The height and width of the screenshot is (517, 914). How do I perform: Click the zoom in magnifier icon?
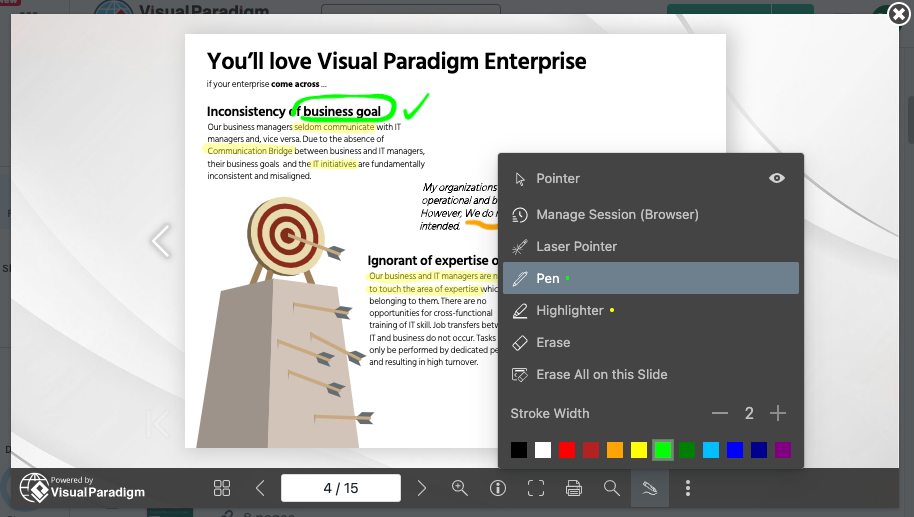point(460,488)
